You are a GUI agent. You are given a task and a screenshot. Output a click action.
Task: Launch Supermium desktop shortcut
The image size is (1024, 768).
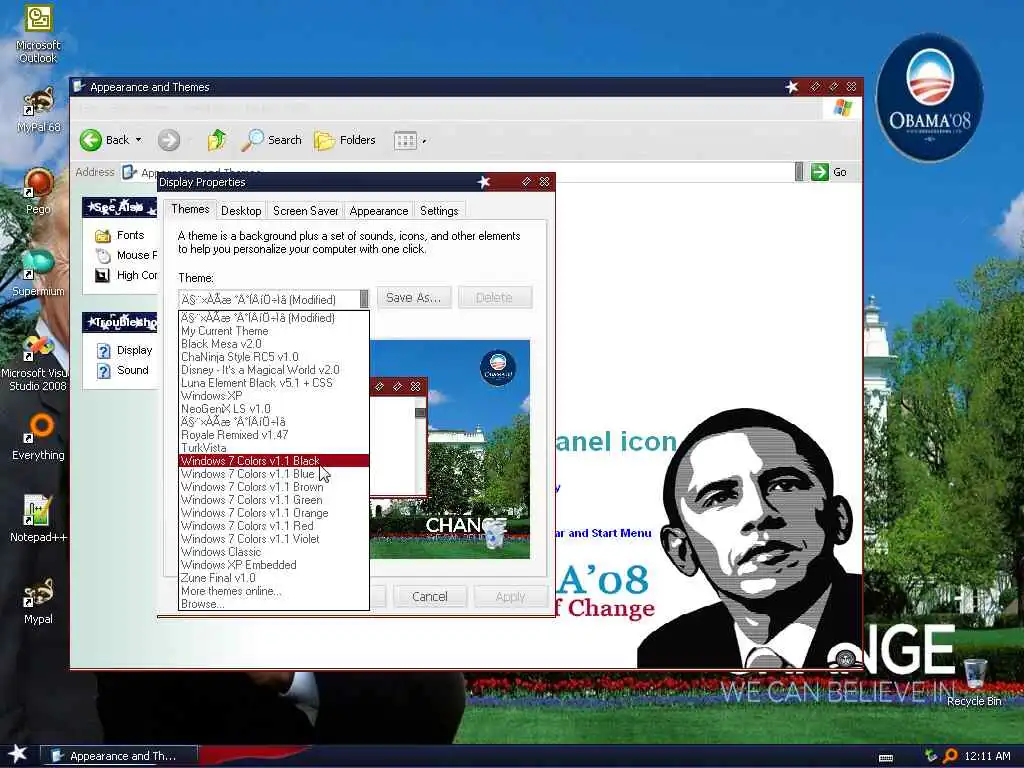(38, 273)
